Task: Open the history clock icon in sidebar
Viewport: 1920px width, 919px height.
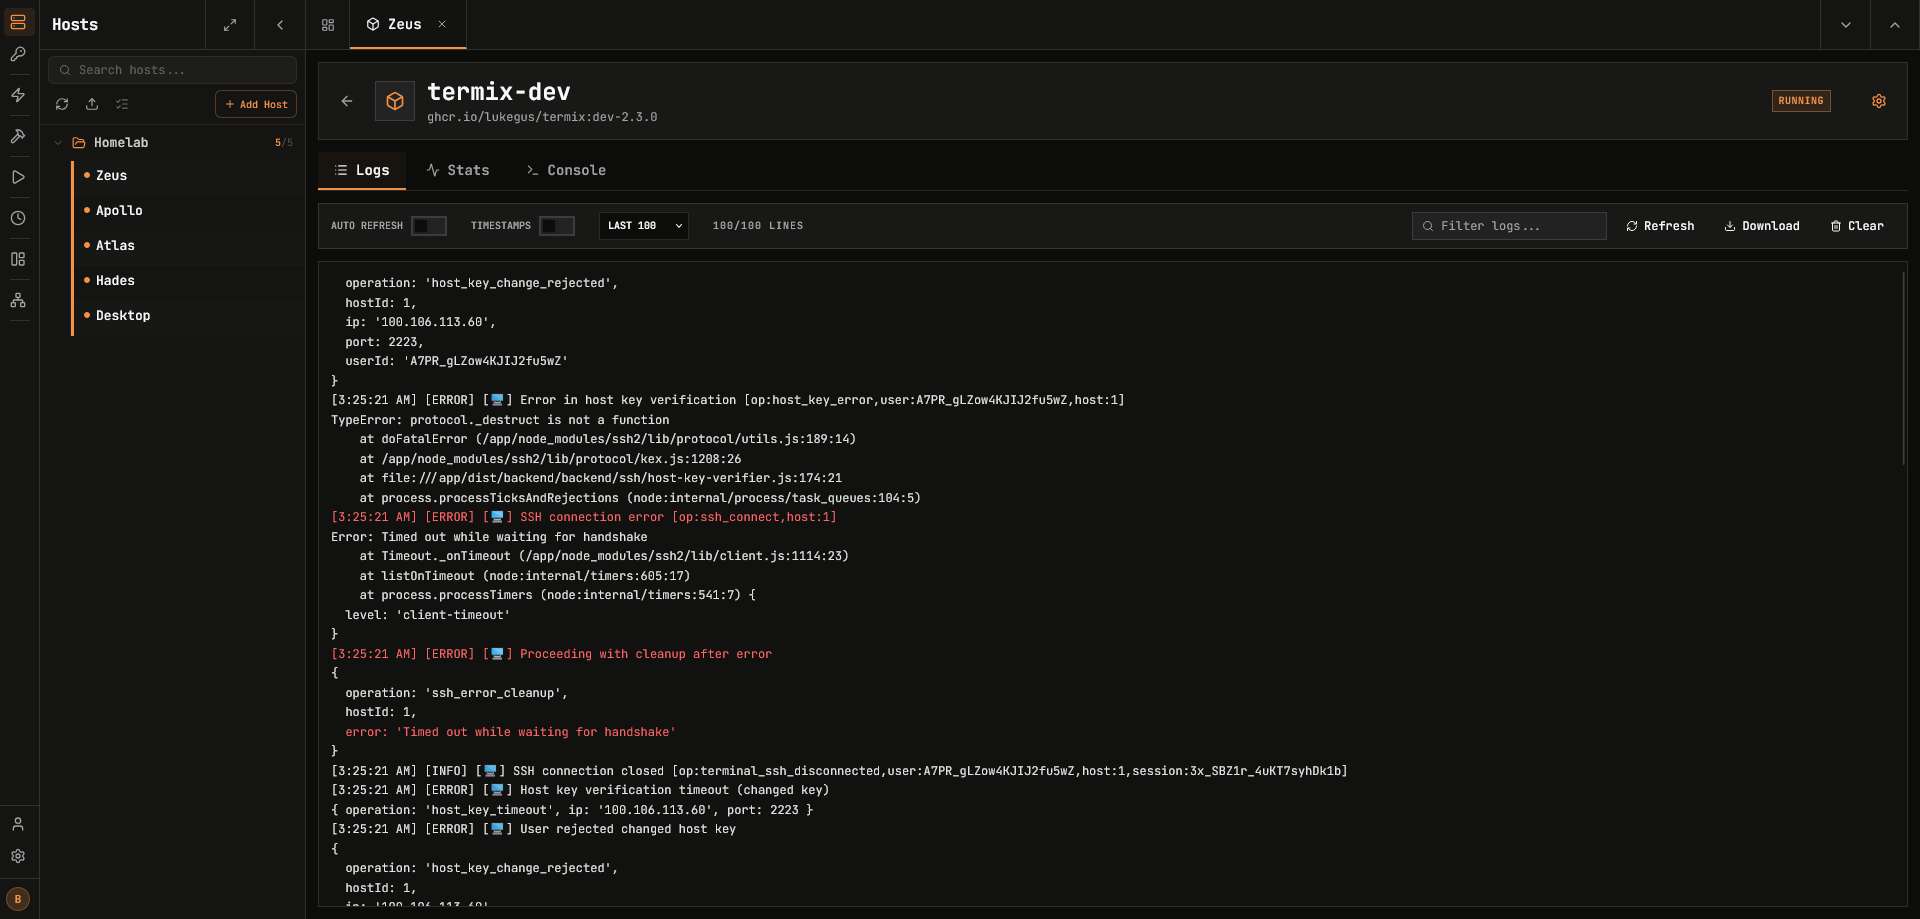Action: point(18,218)
